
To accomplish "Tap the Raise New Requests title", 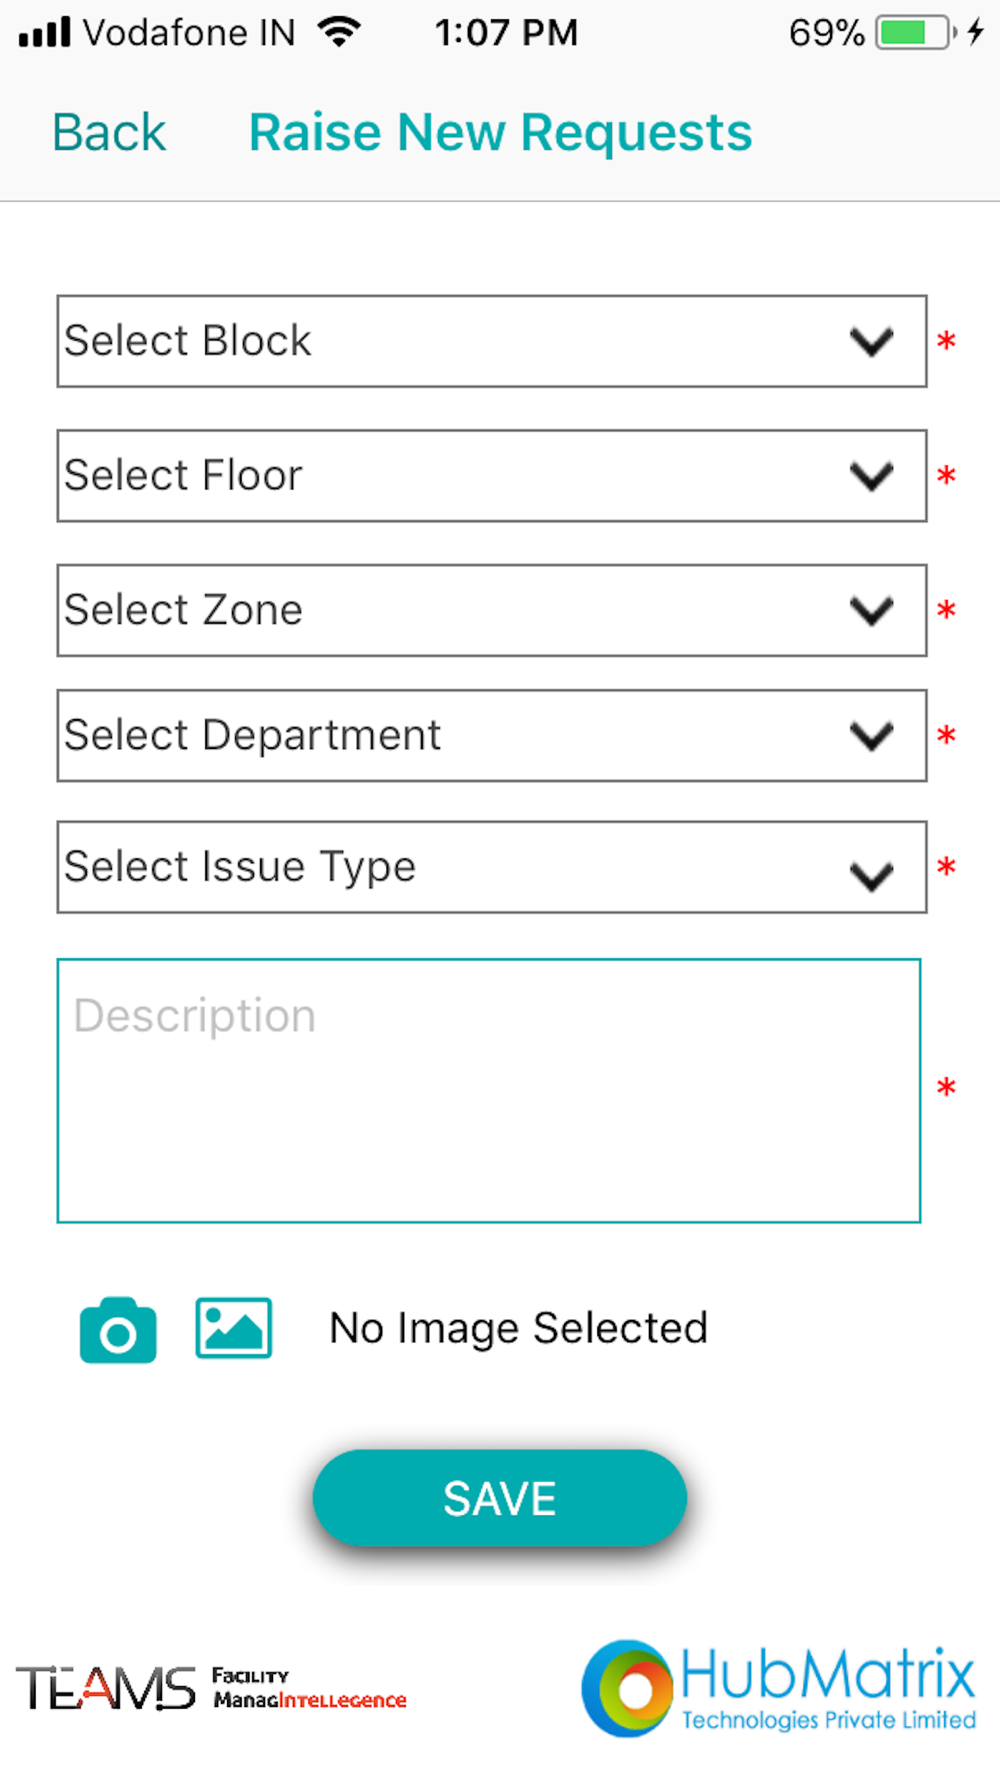I will (500, 133).
